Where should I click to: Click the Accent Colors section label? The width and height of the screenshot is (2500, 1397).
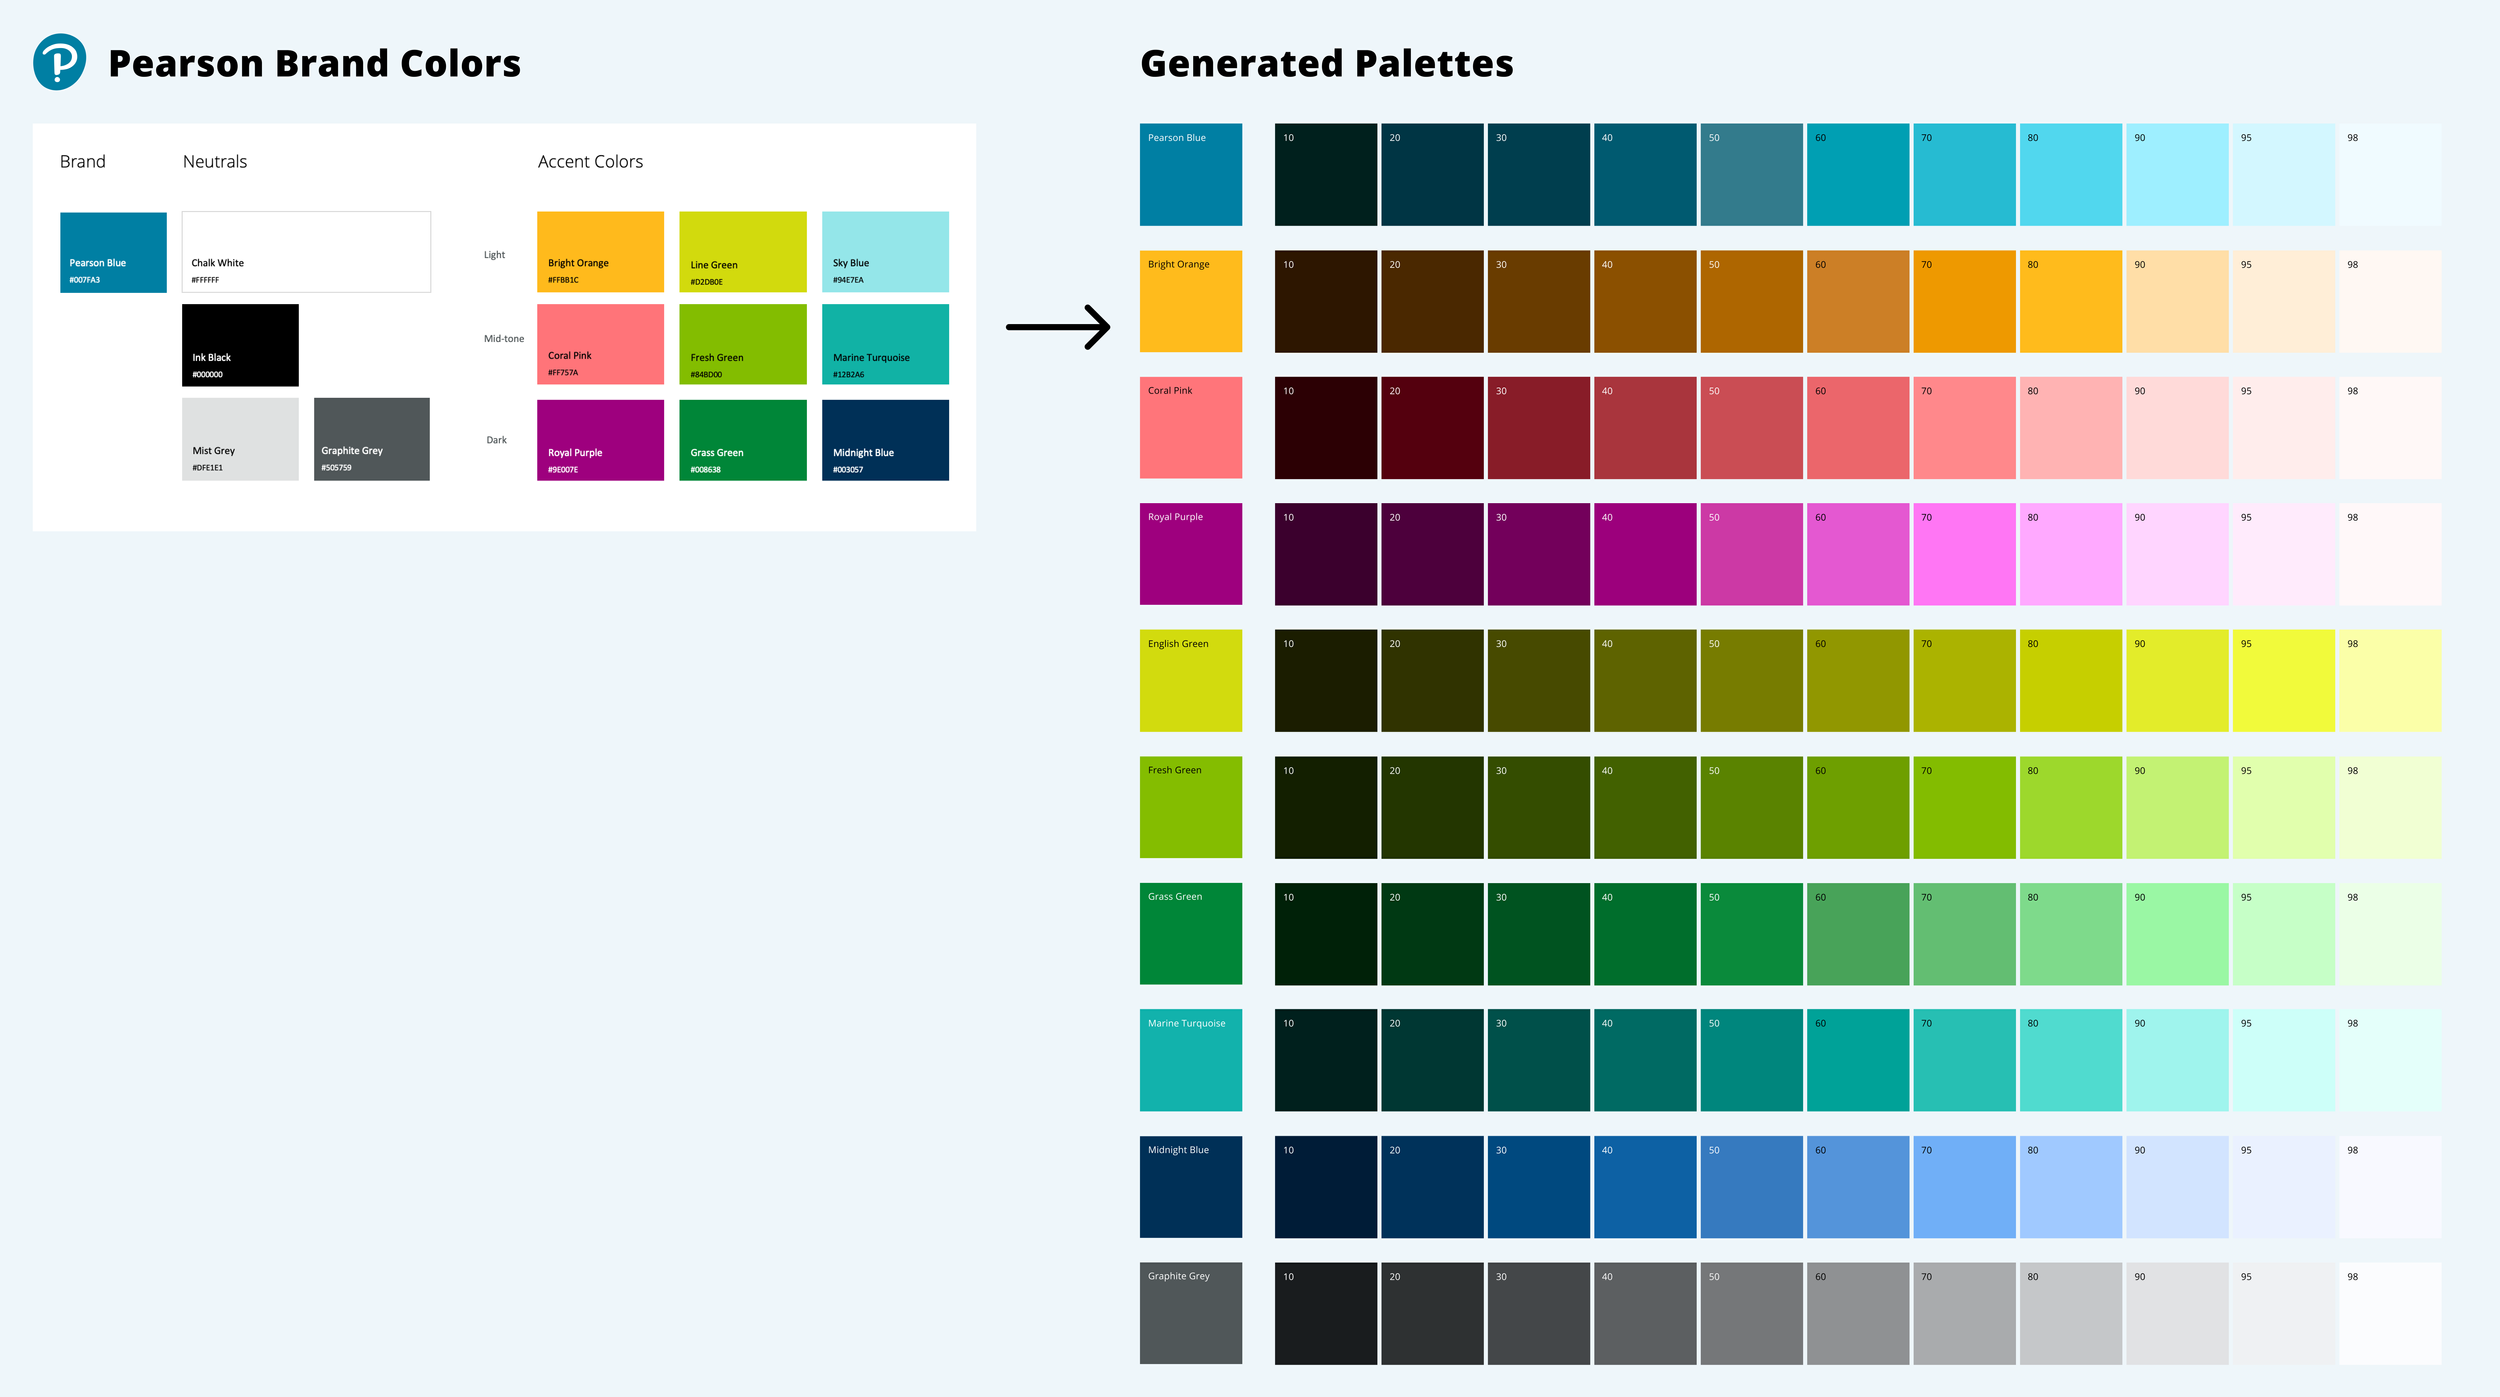(590, 162)
